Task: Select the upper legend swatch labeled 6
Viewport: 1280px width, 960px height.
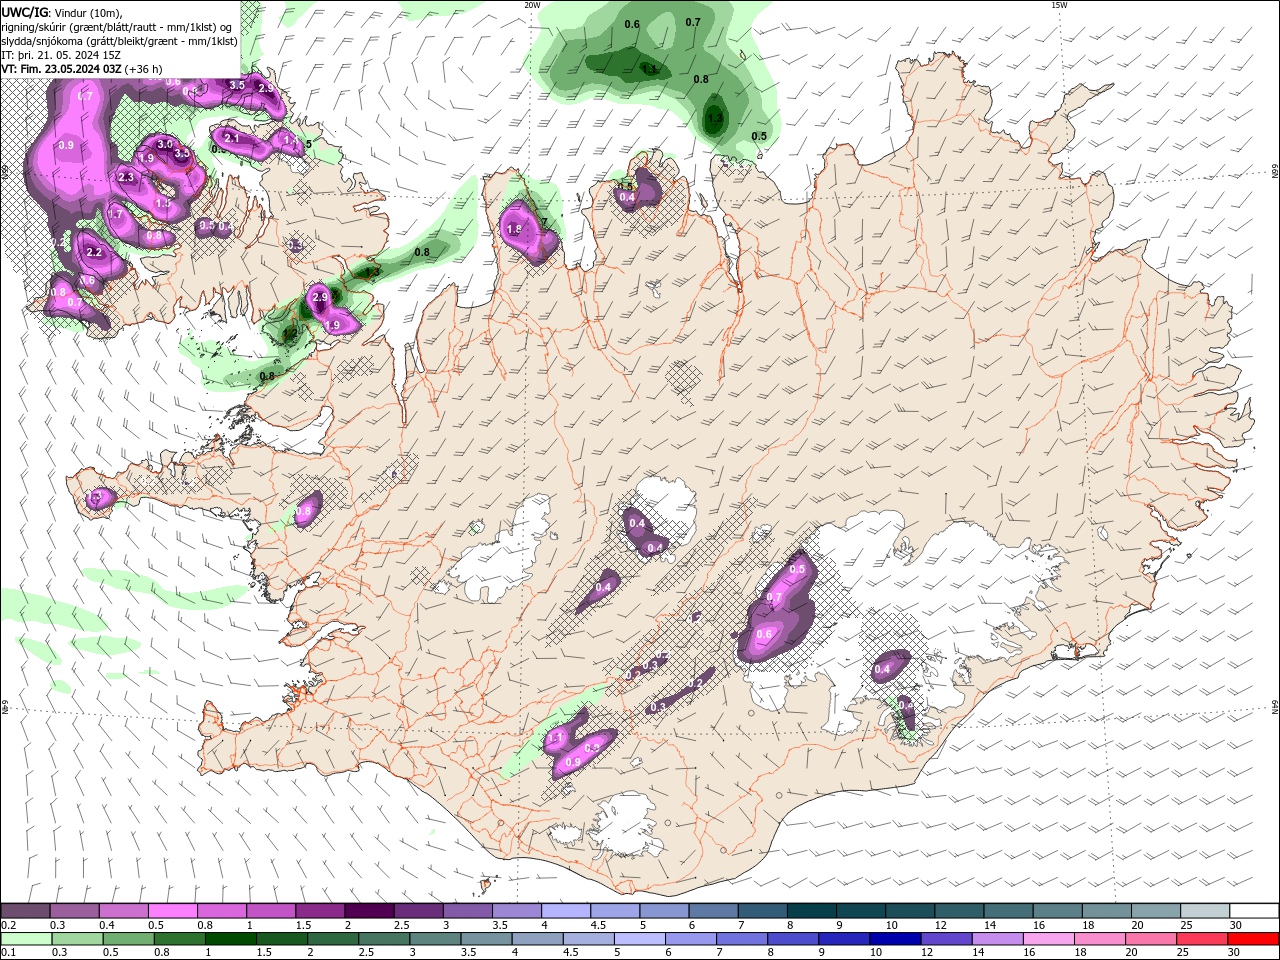Action: tap(711, 911)
